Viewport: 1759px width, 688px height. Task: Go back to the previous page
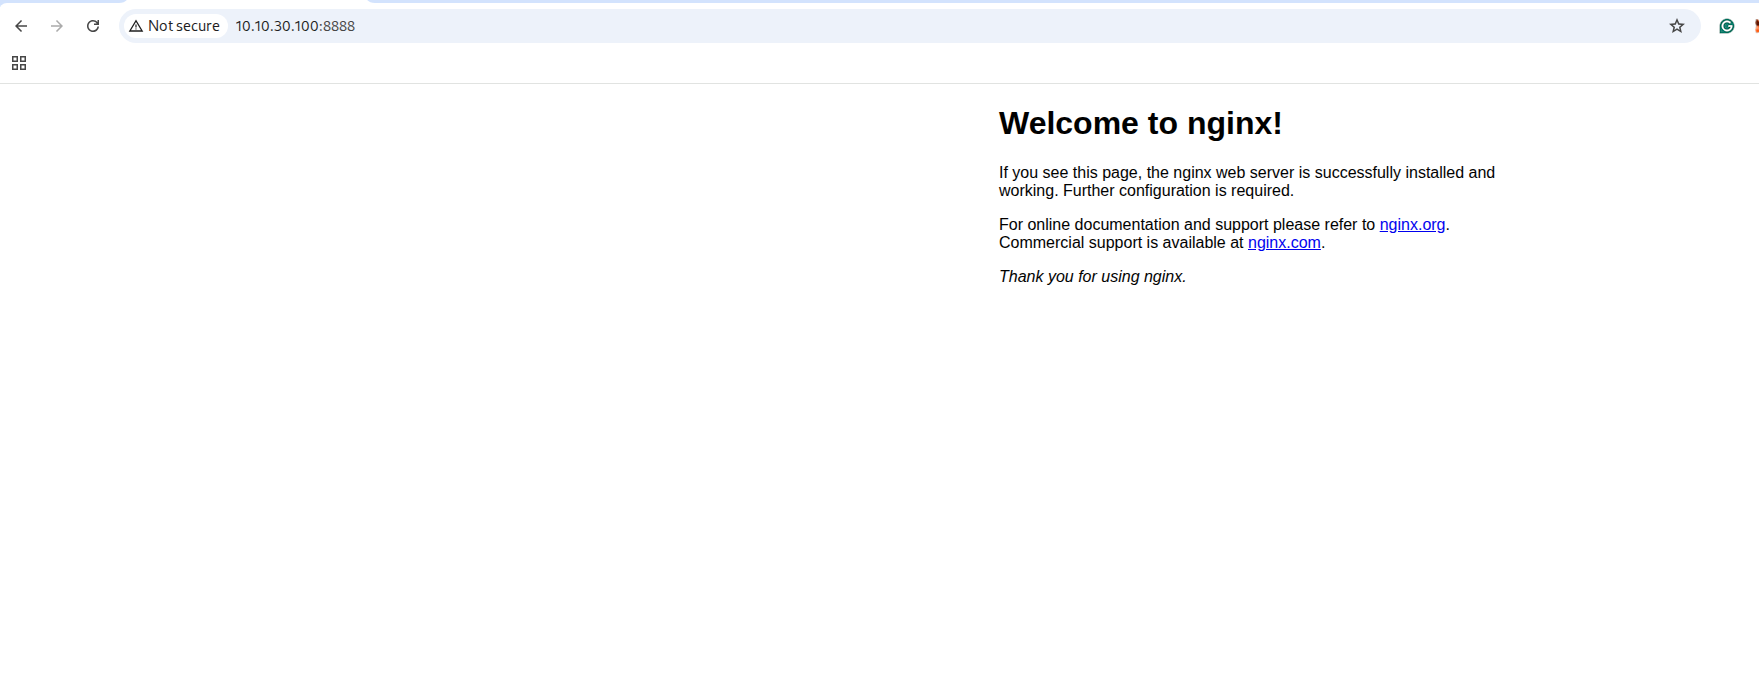21,26
